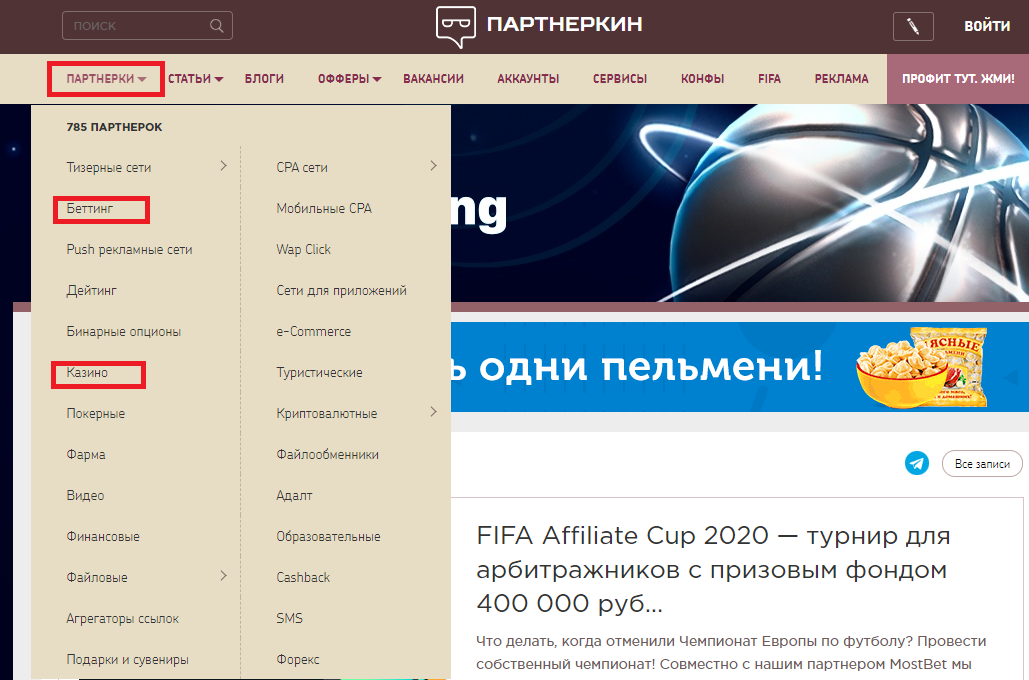Open the ПАРТНЕРКИ dropdown menu
Viewport: 1029px width, 680px height.
pyautogui.click(x=106, y=79)
